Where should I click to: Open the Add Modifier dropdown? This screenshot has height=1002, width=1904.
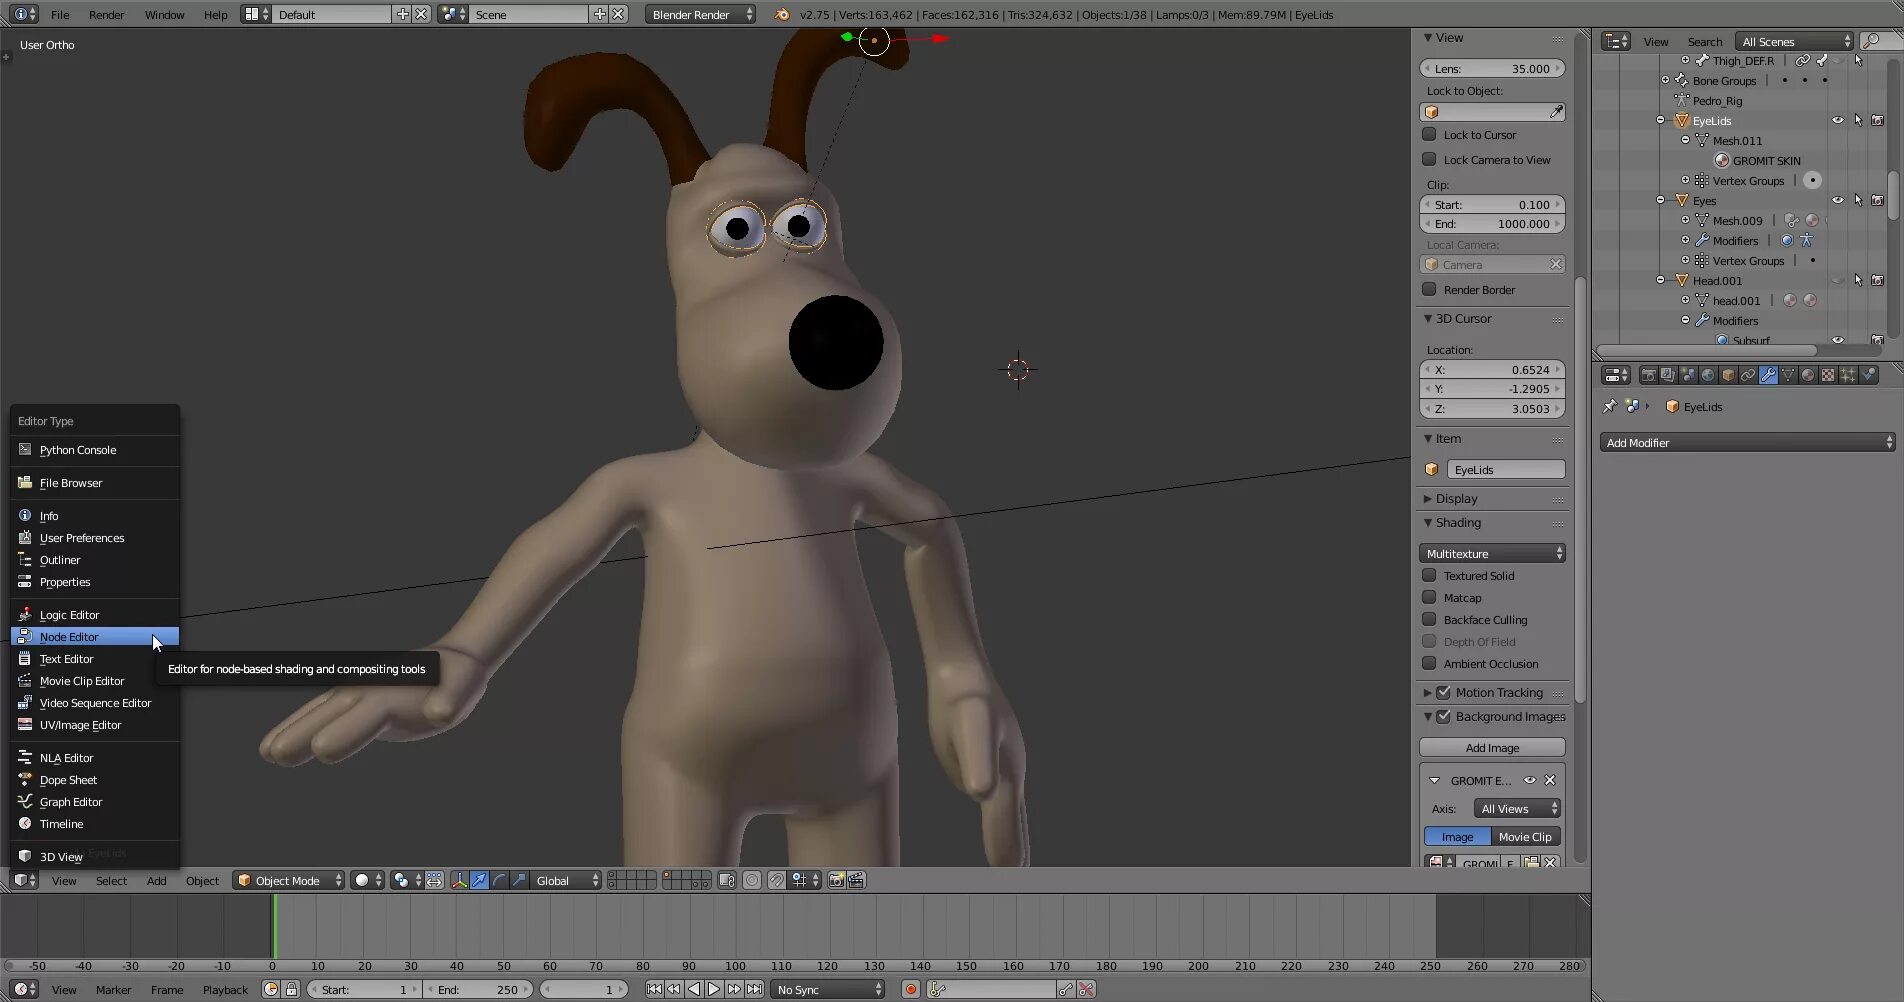coord(1747,442)
